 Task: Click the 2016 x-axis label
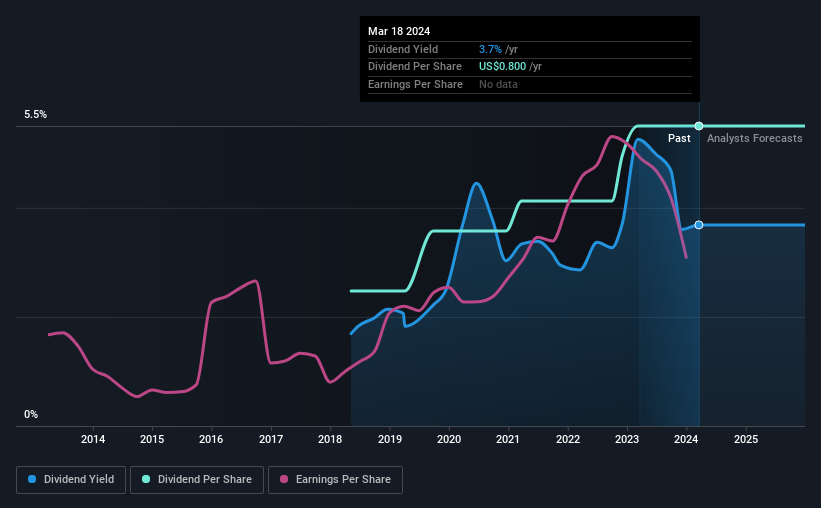[211, 439]
